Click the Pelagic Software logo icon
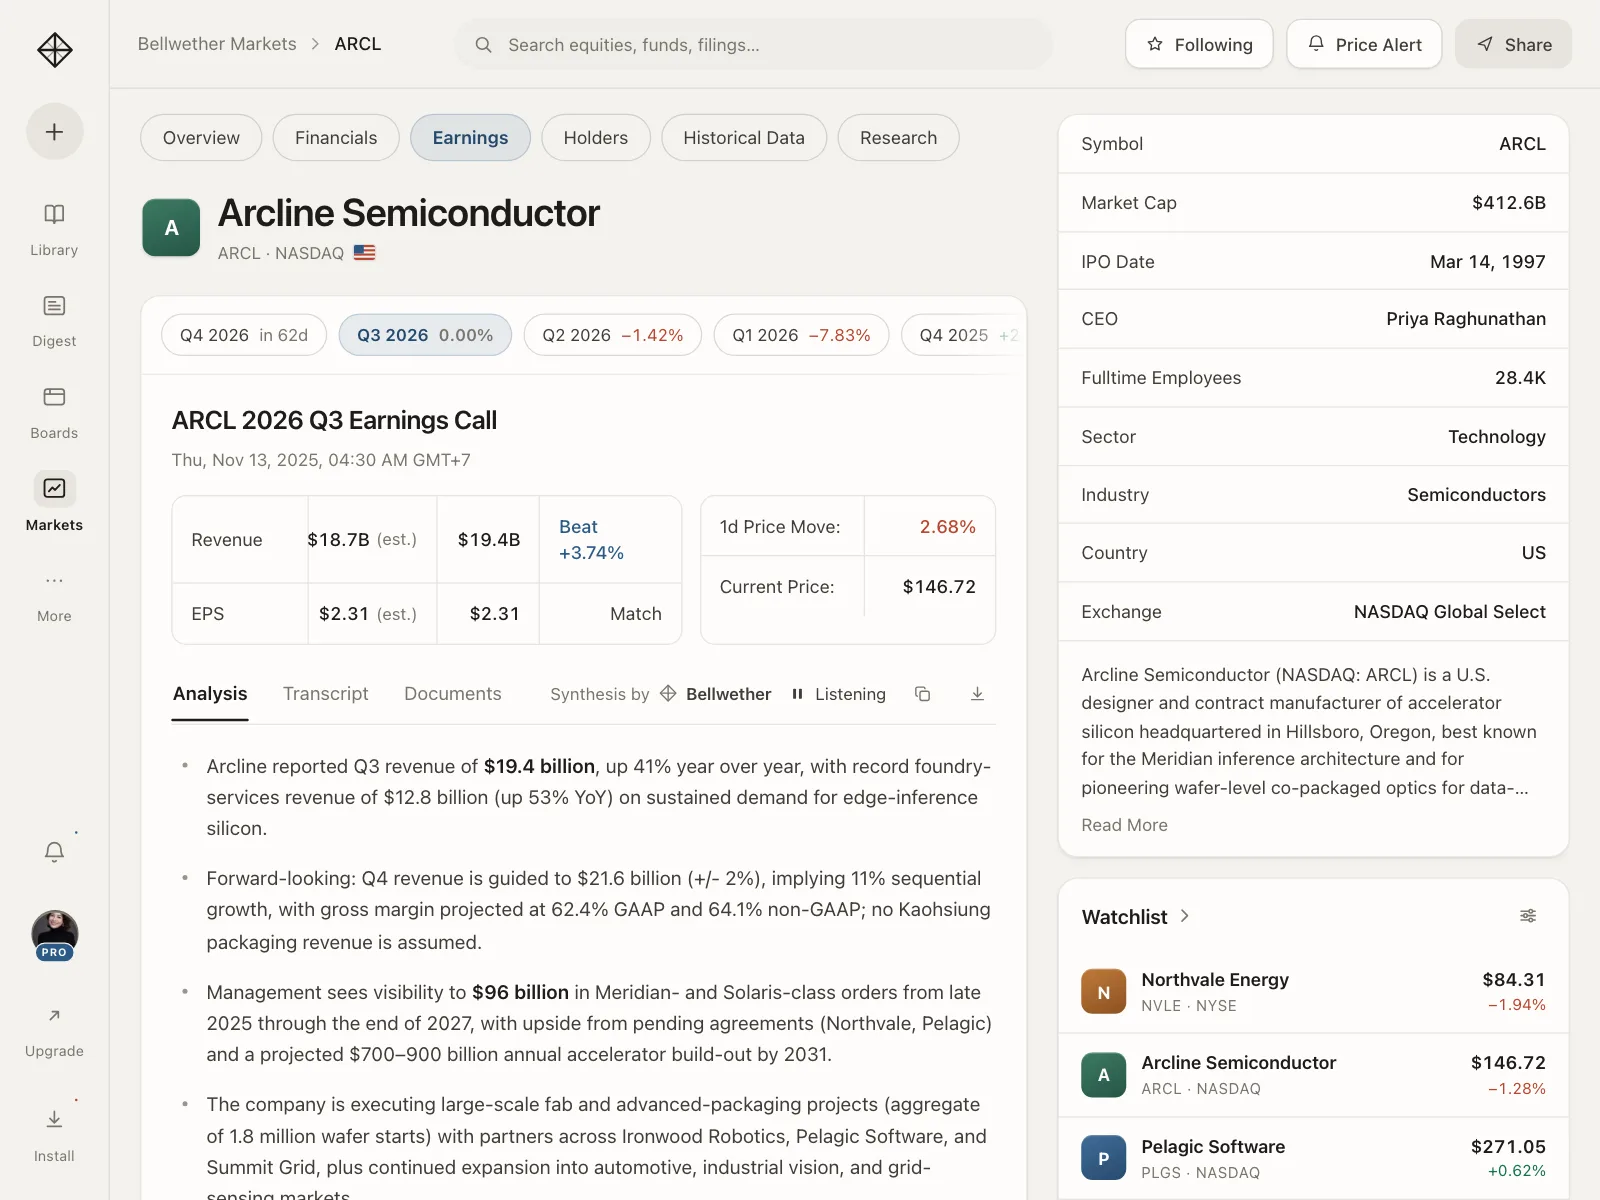This screenshot has width=1600, height=1200. coord(1104,1158)
